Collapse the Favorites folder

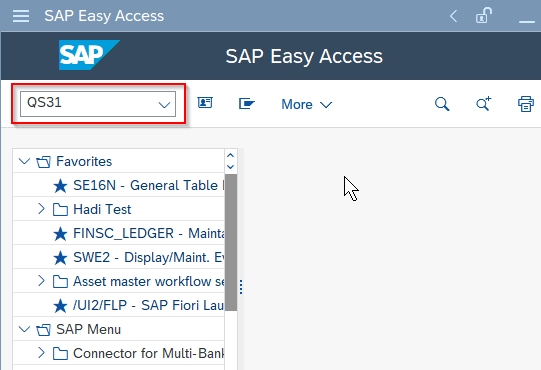click(24, 161)
